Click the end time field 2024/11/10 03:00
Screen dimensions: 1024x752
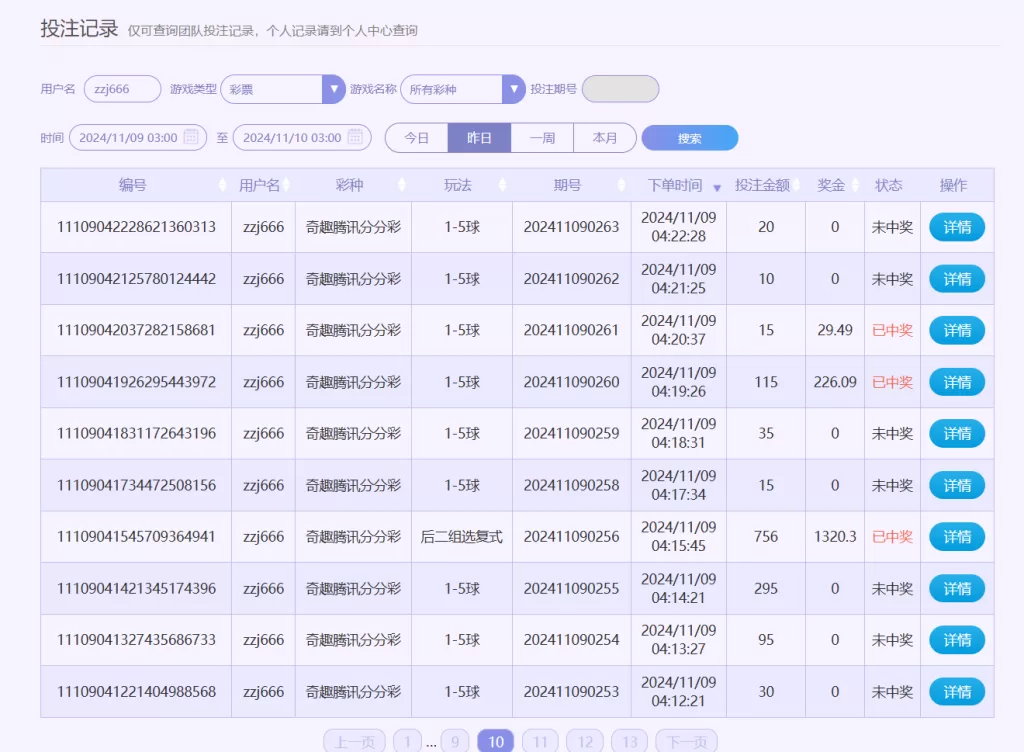click(302, 137)
